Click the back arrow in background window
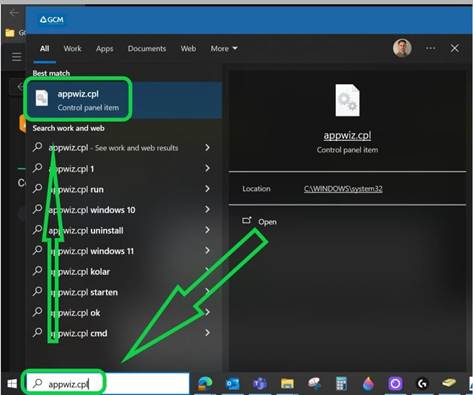This screenshot has height=395, width=473. [x=14, y=12]
